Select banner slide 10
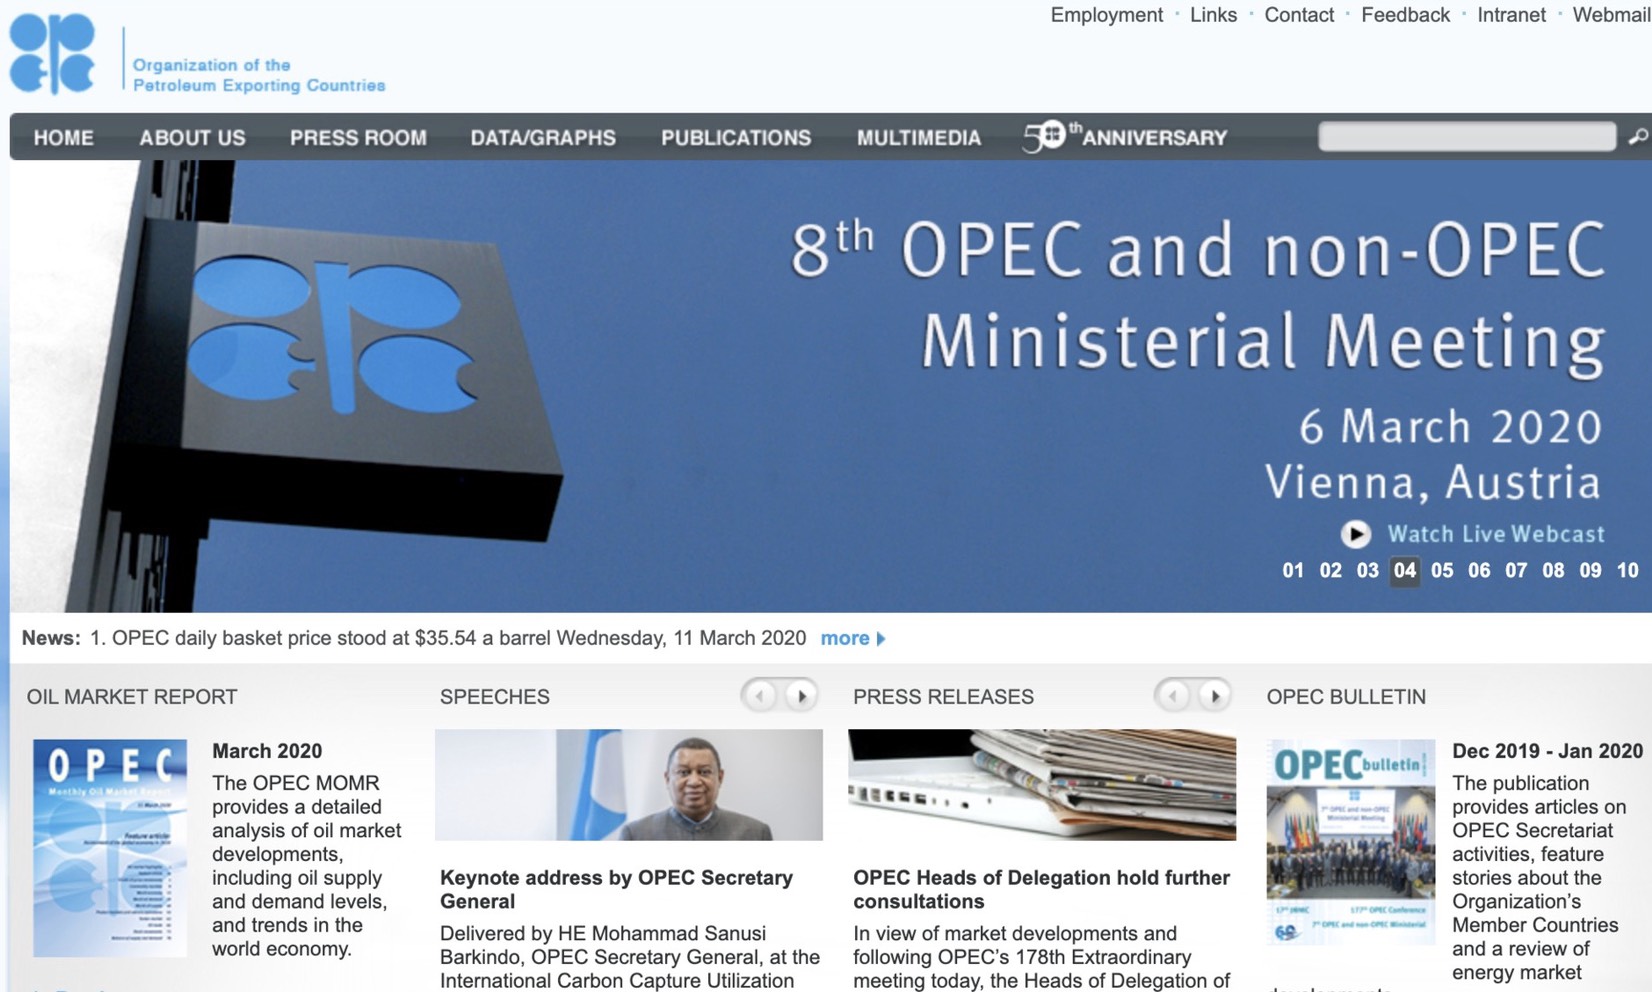The image size is (1652, 992). tap(1628, 570)
